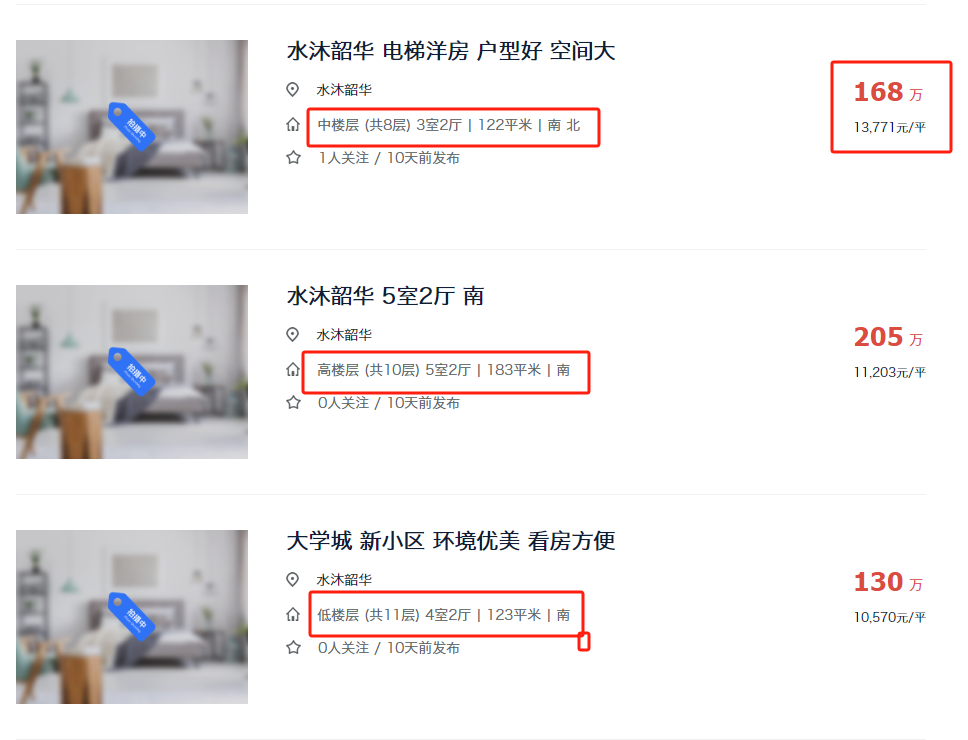The width and height of the screenshot is (968, 740).
Task: Click star follow icon next to 1人关注
Action: click(293, 157)
